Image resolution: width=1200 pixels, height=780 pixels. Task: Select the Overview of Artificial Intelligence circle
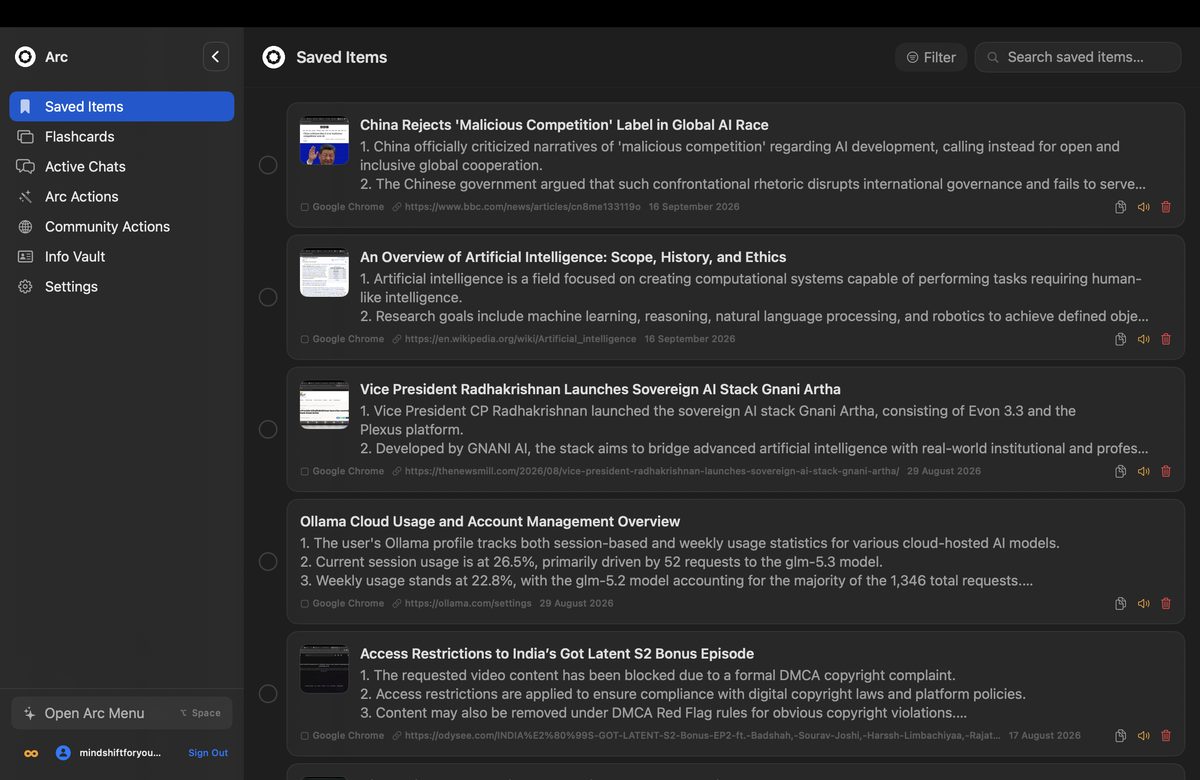(x=268, y=297)
